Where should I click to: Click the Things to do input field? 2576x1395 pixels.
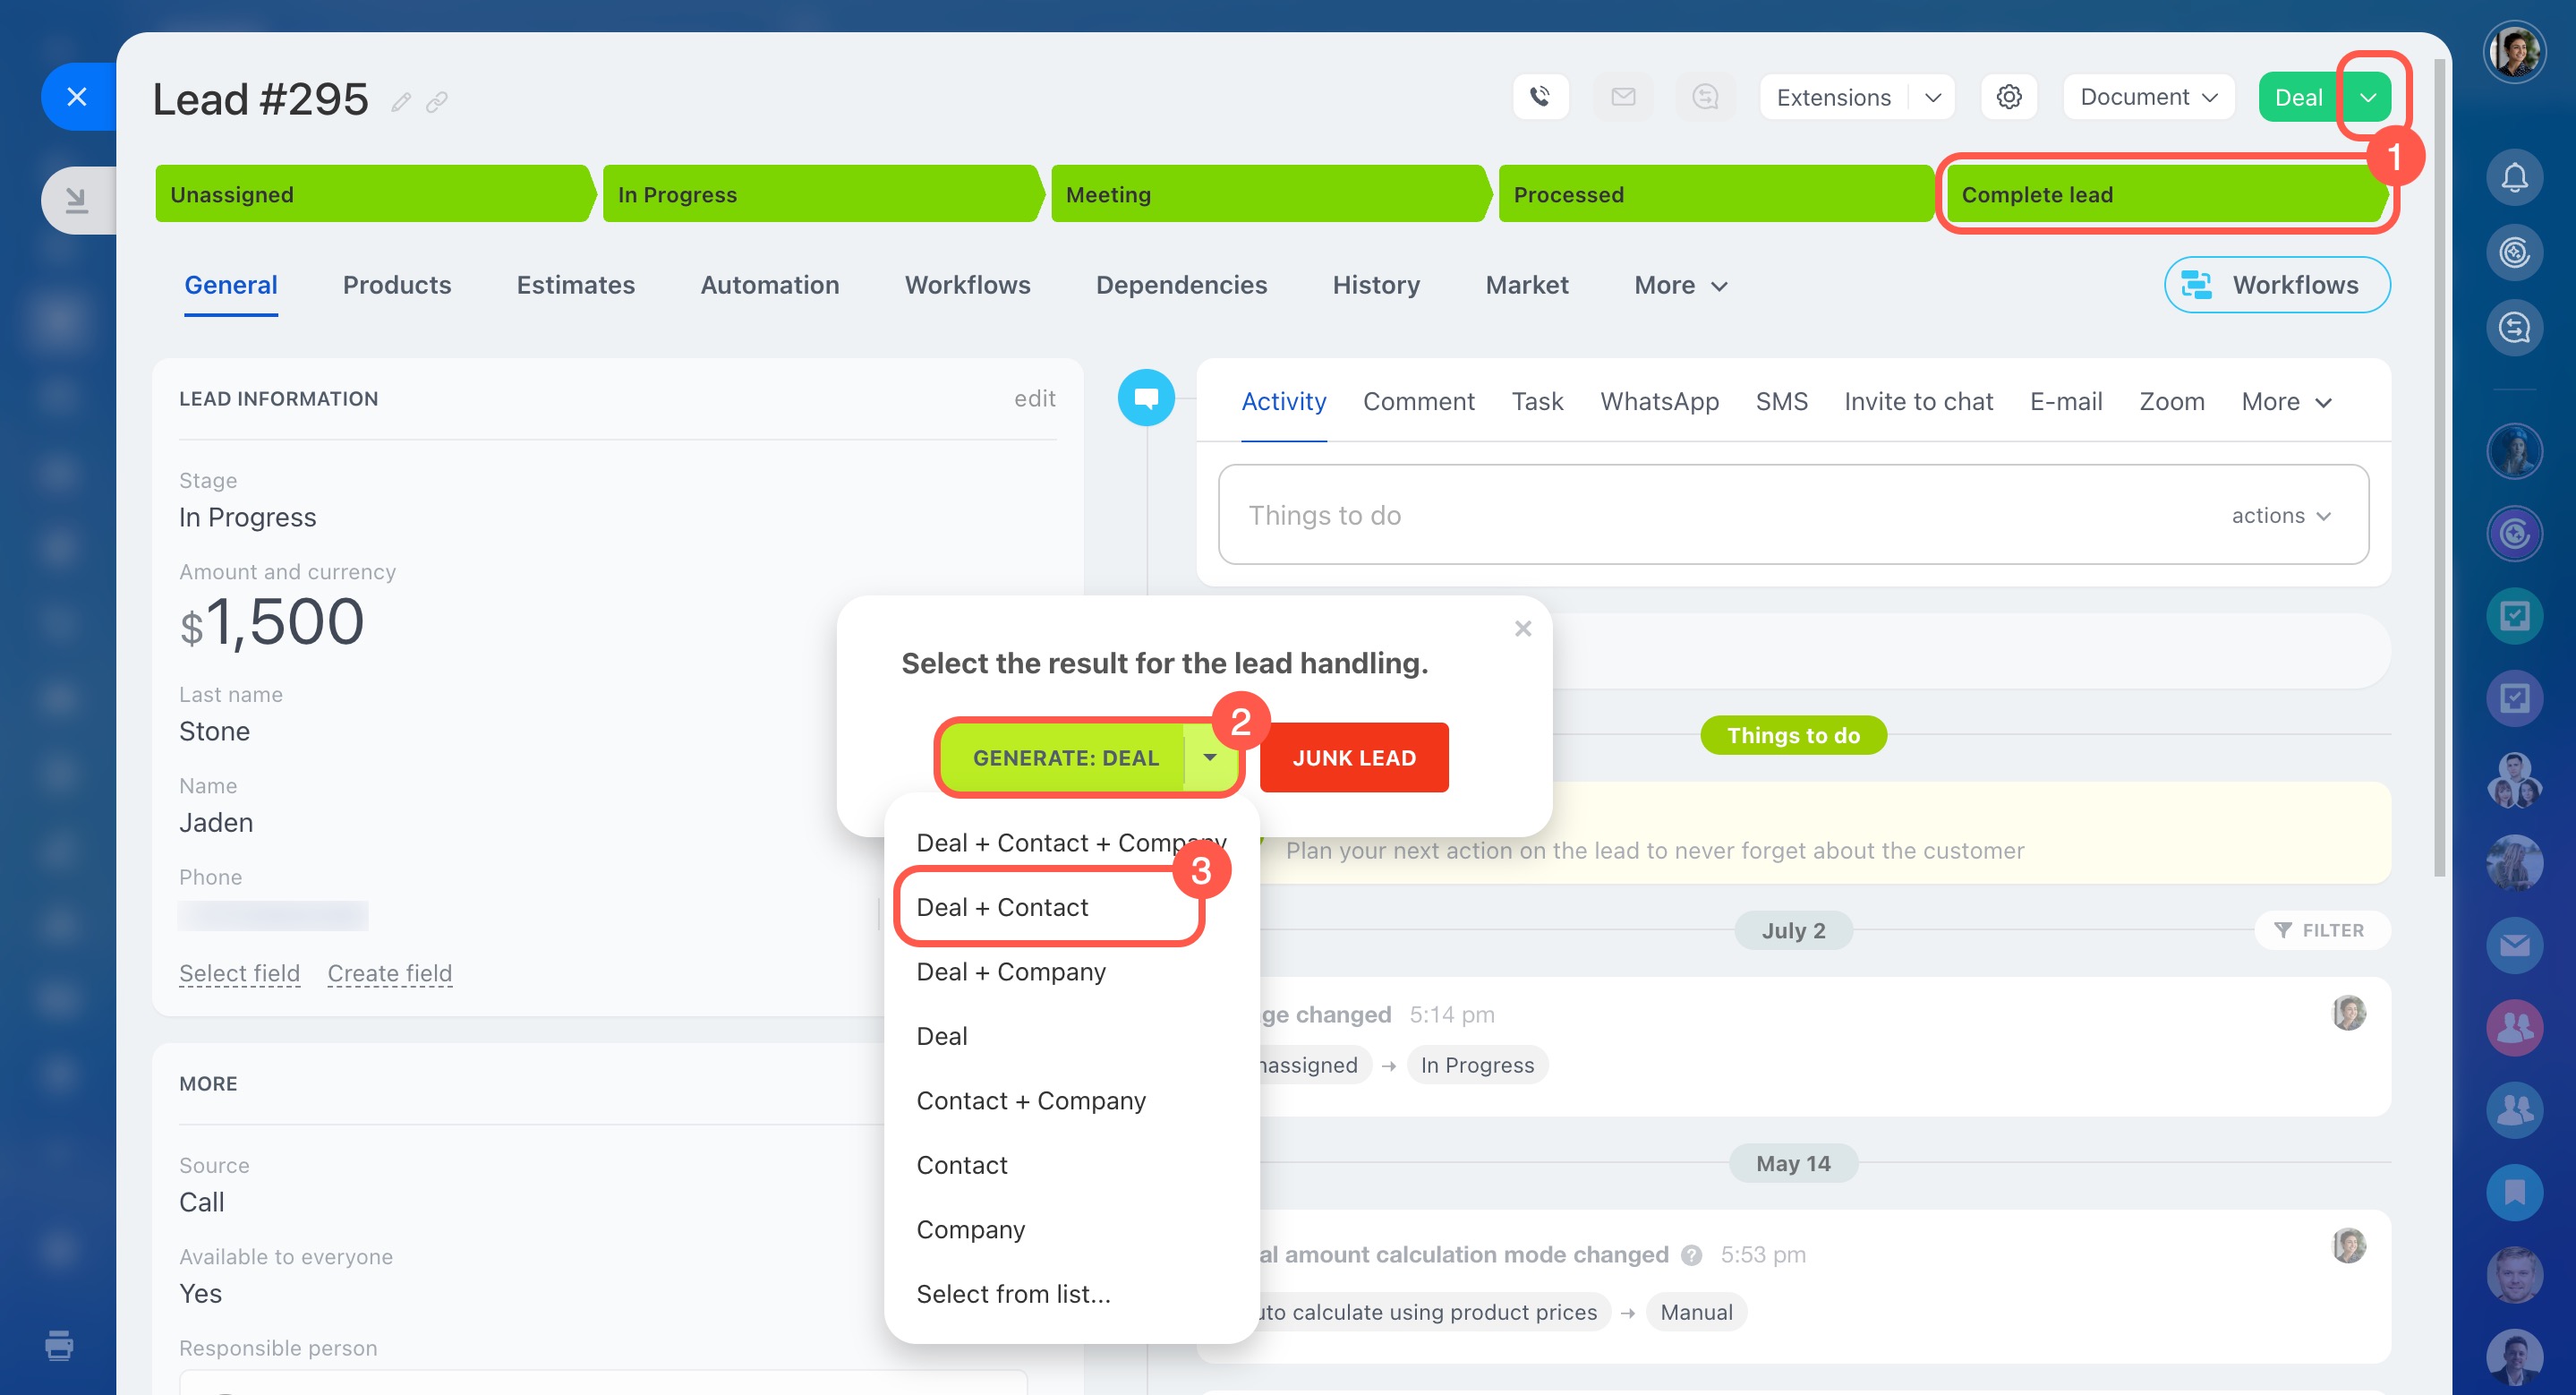1700,515
